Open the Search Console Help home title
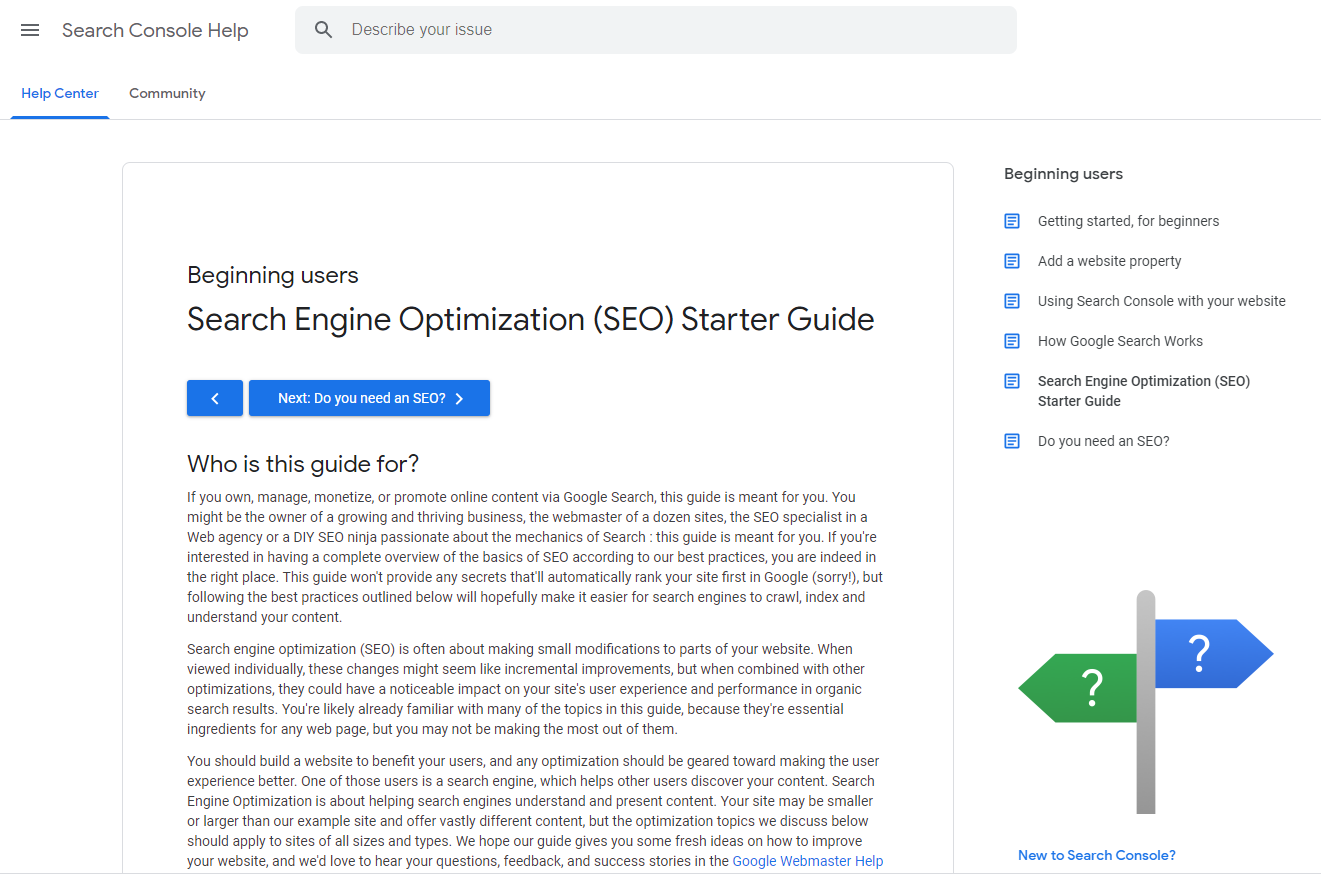 tap(155, 30)
